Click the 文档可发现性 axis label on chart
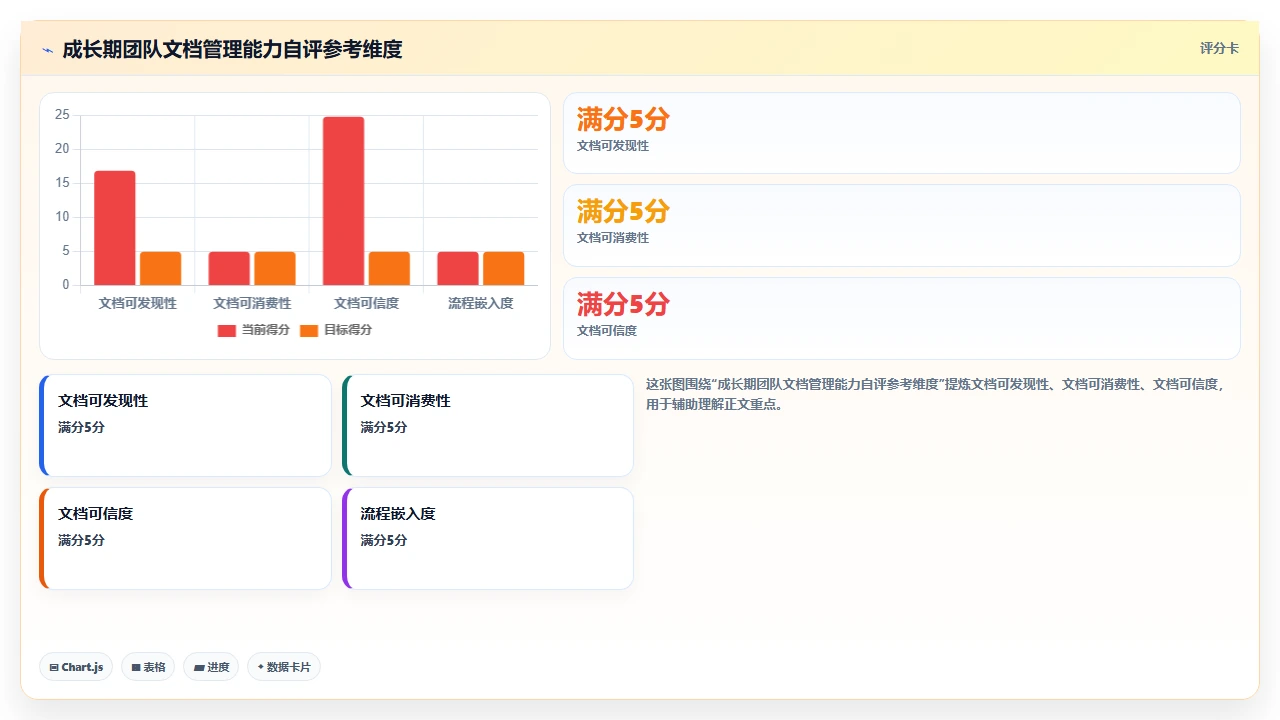1280x720 pixels. [x=138, y=303]
